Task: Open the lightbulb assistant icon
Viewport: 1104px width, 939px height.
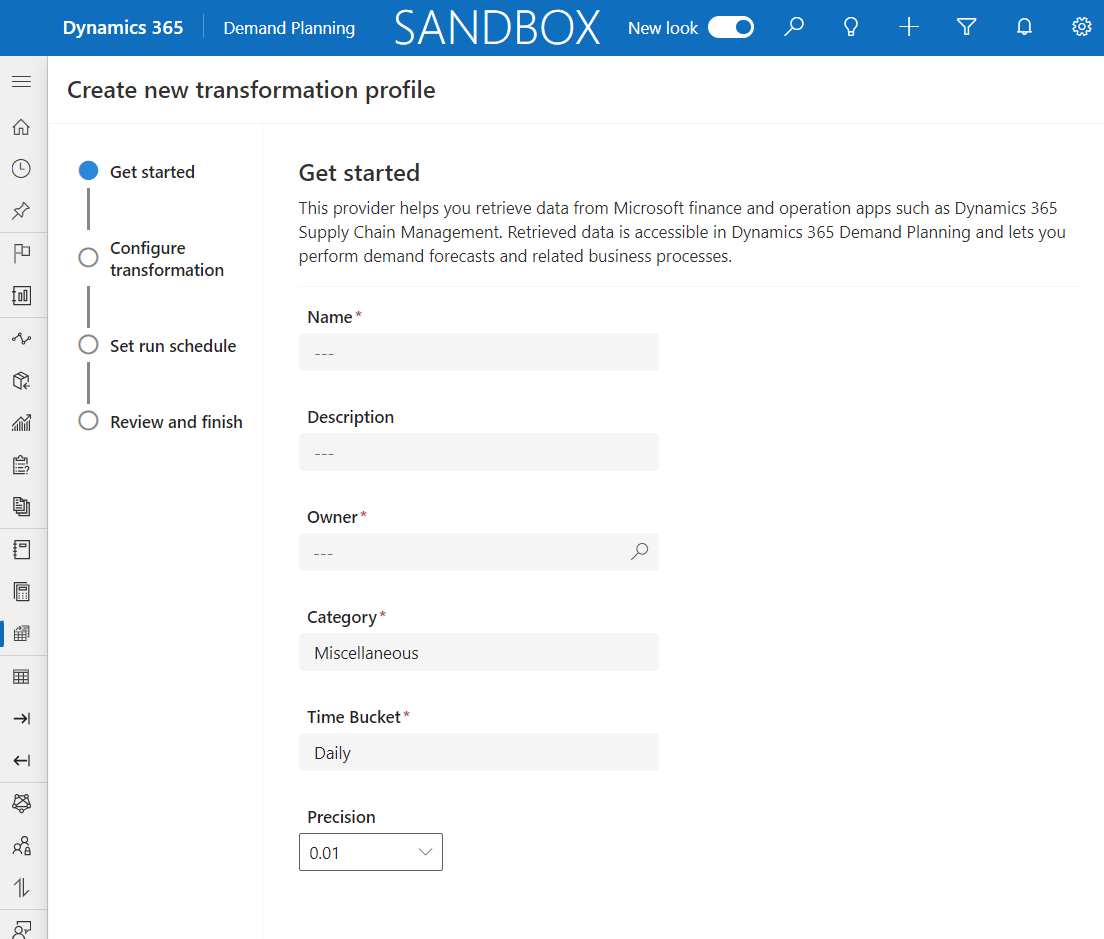Action: point(851,27)
